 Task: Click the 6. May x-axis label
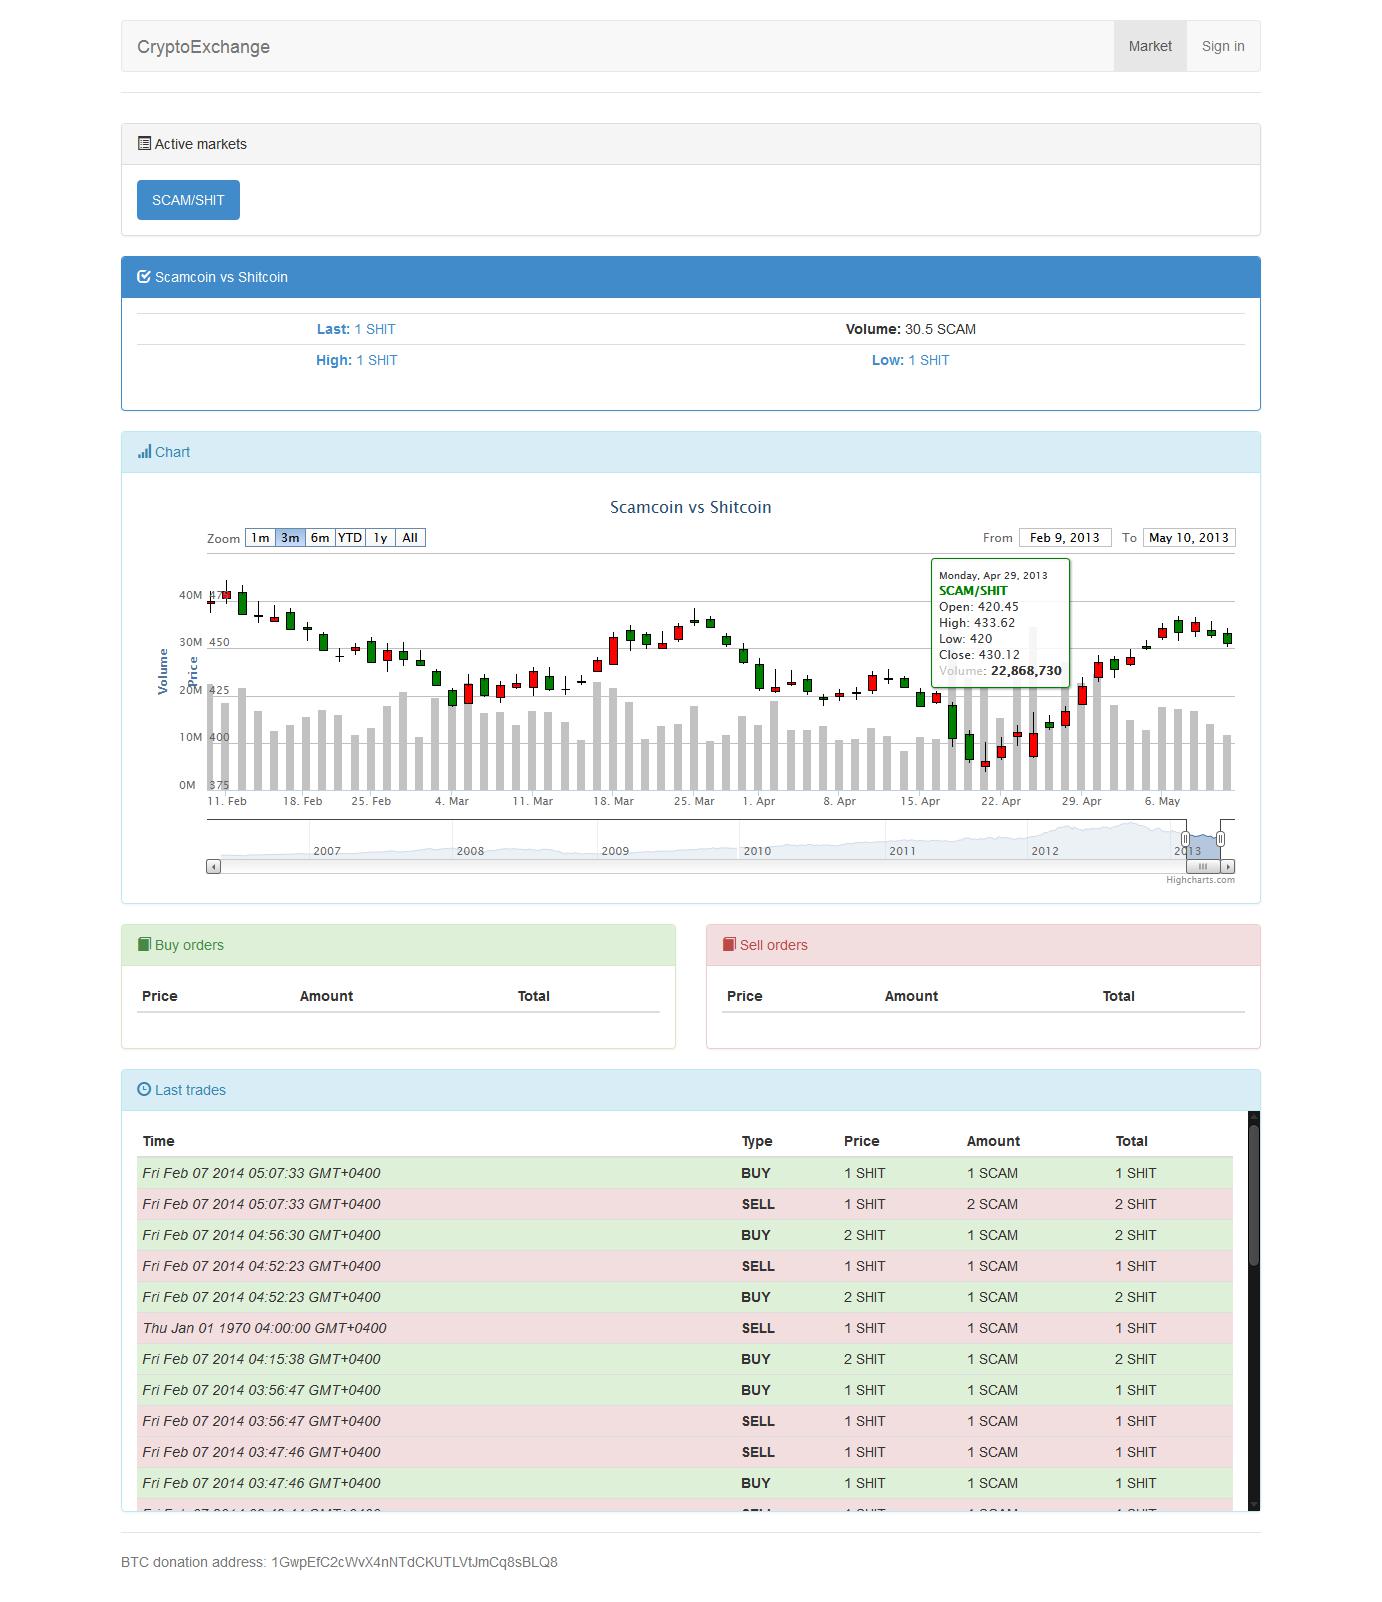[1163, 801]
